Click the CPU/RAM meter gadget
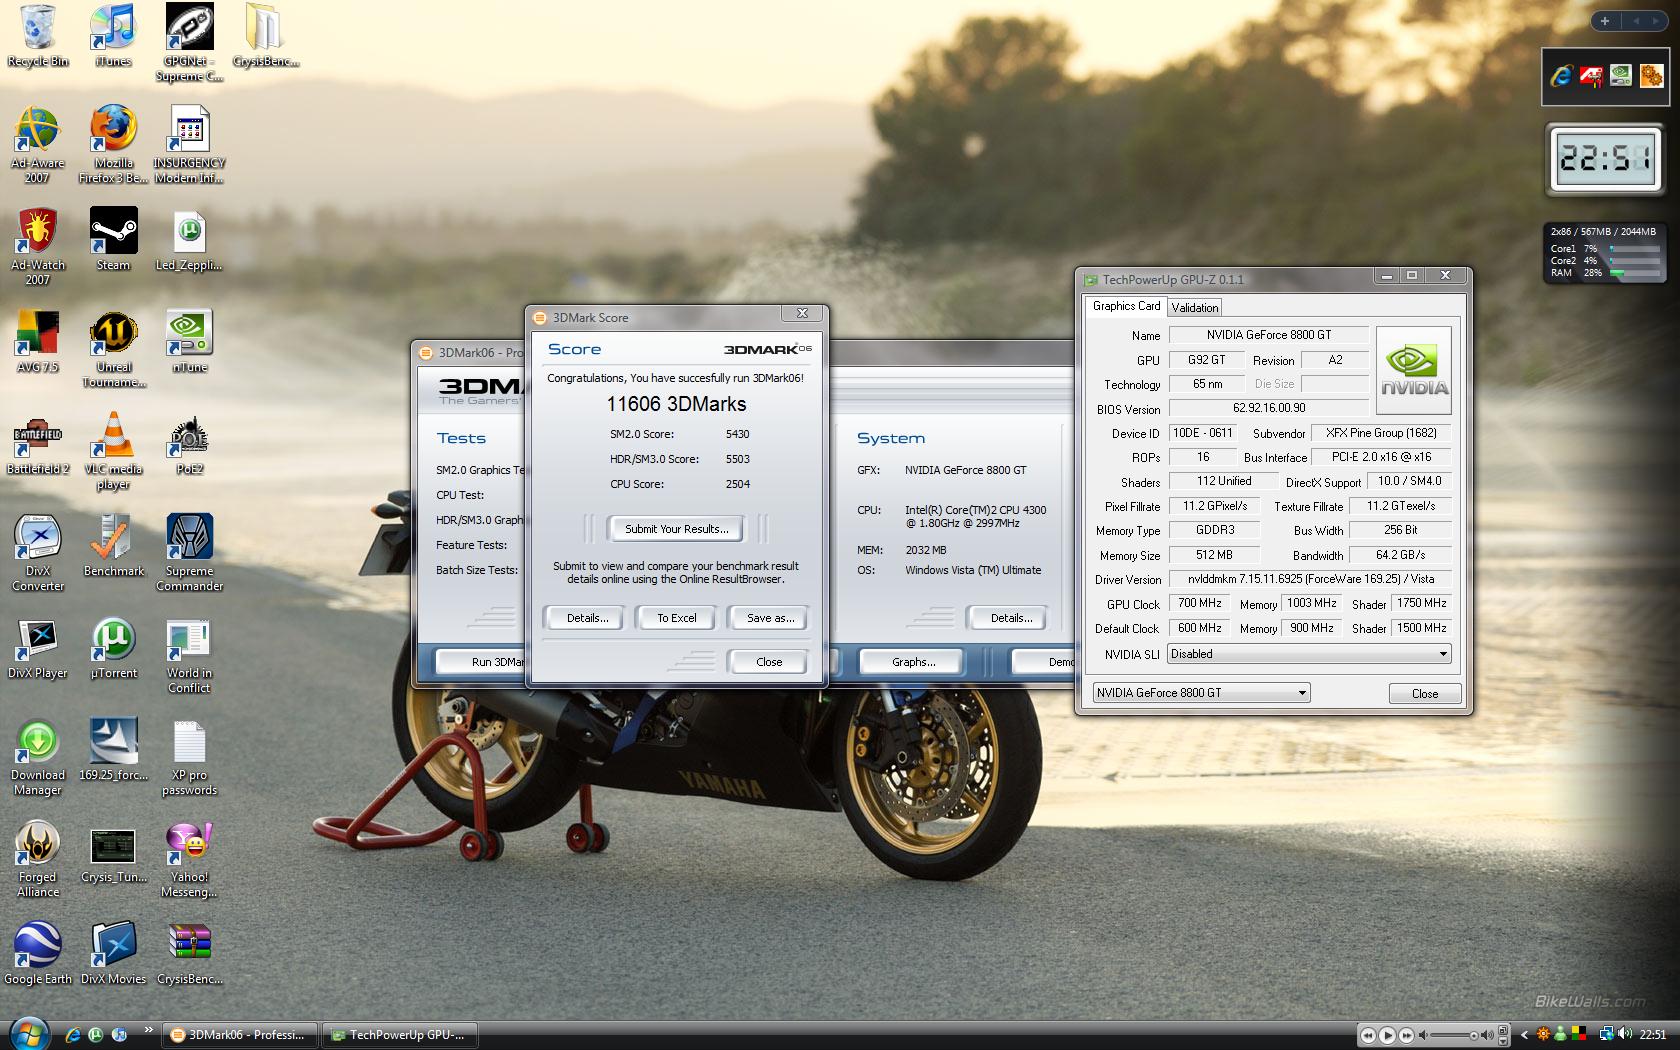1680x1050 pixels. [1604, 251]
